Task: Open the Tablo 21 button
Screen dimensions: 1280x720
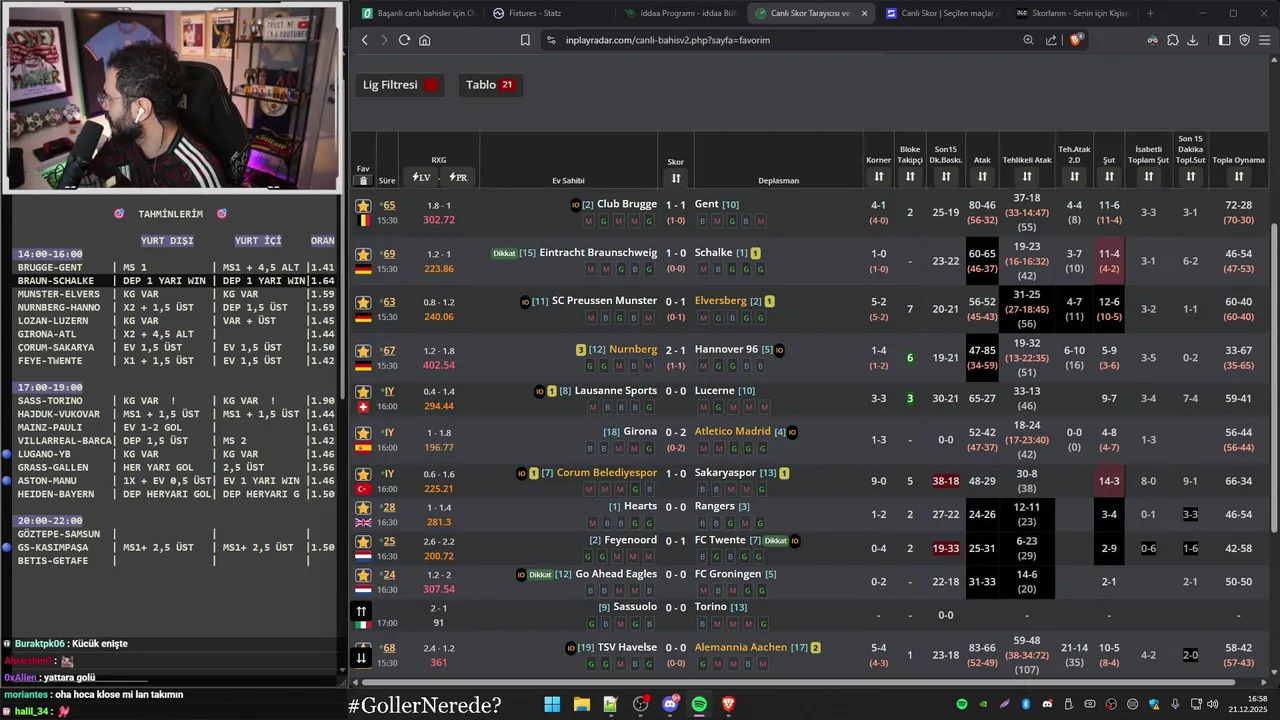Action: (490, 85)
